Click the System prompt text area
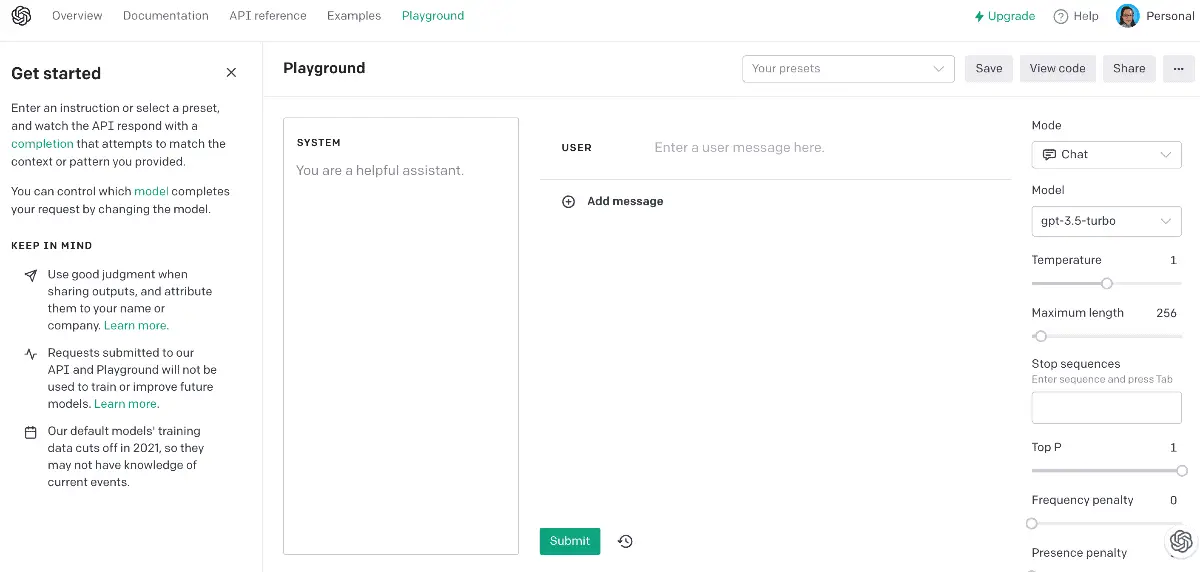Image resolution: width=1200 pixels, height=572 pixels. click(401, 336)
